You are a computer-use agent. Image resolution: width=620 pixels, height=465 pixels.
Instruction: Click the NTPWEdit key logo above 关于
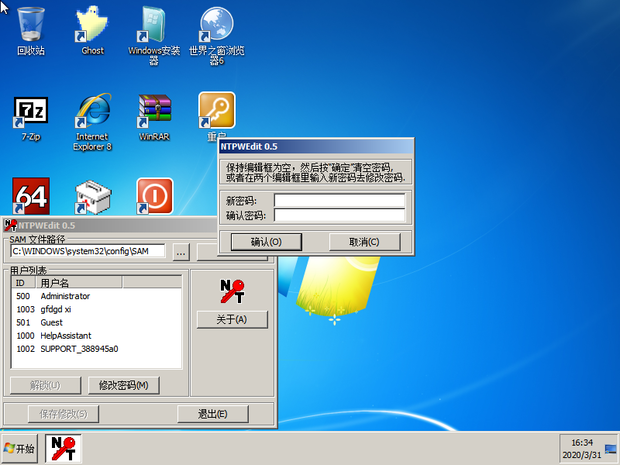232,291
